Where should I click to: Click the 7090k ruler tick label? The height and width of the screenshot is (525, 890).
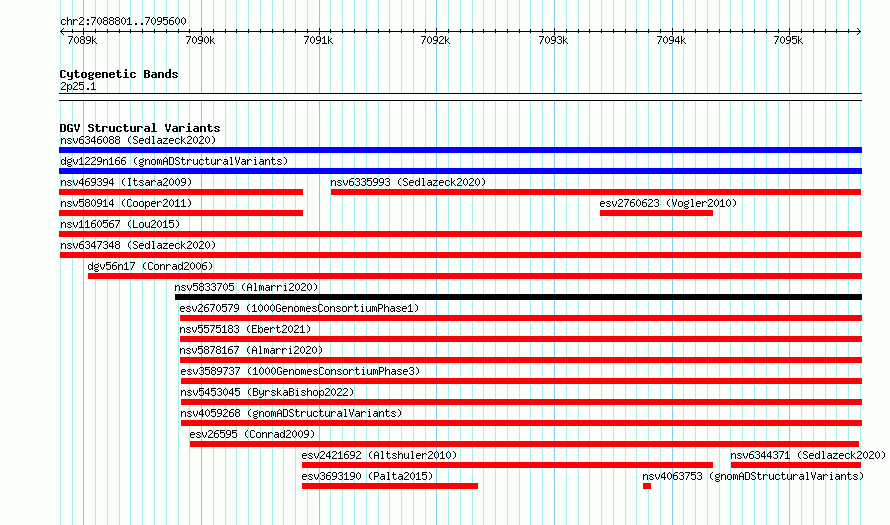tap(200, 40)
